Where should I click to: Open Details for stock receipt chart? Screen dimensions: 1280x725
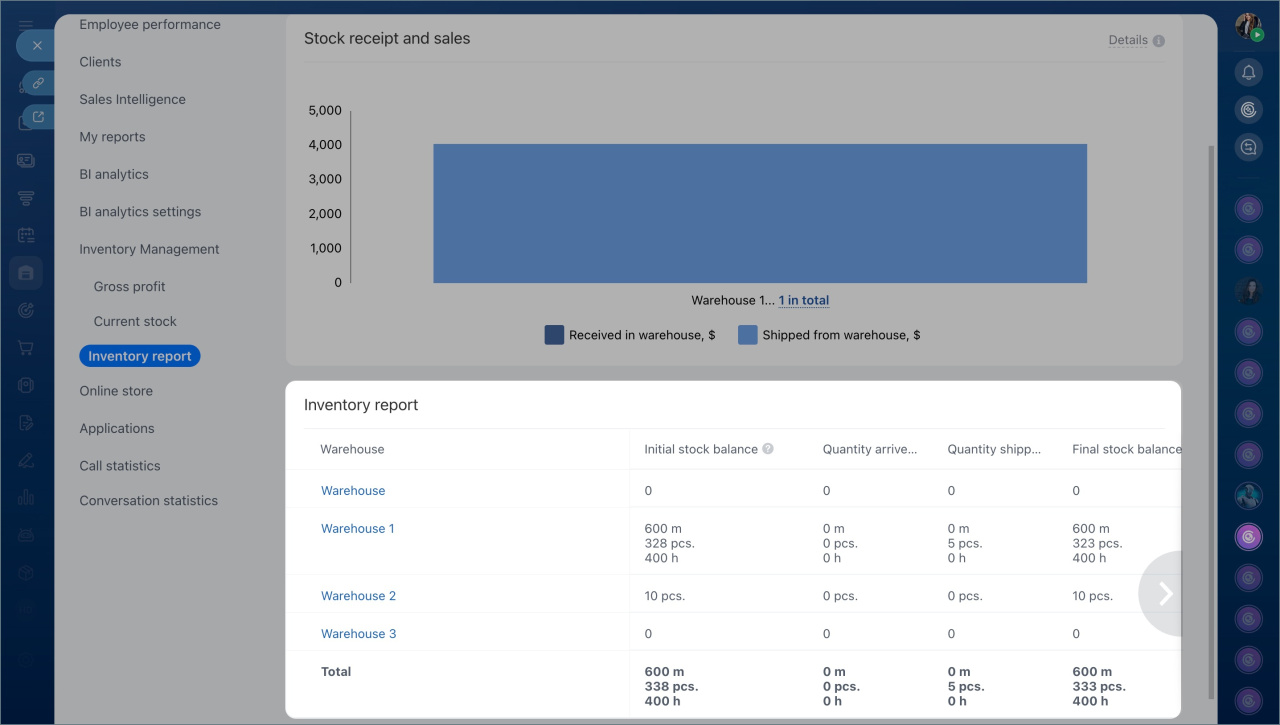tap(1127, 40)
